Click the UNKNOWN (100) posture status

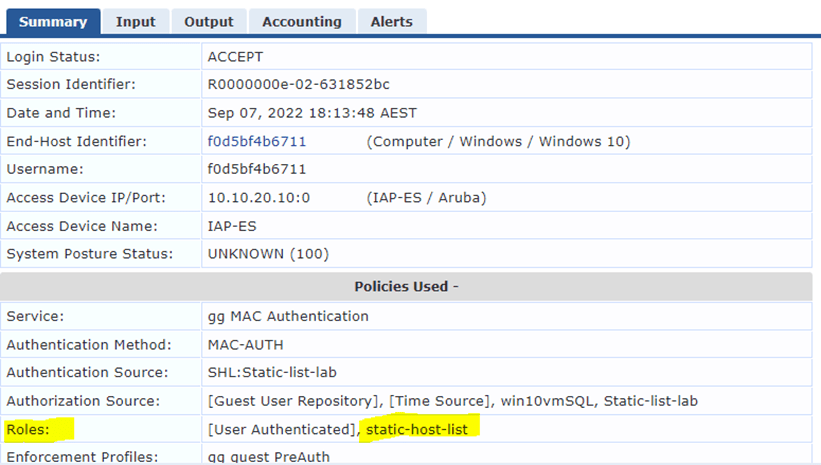268,253
